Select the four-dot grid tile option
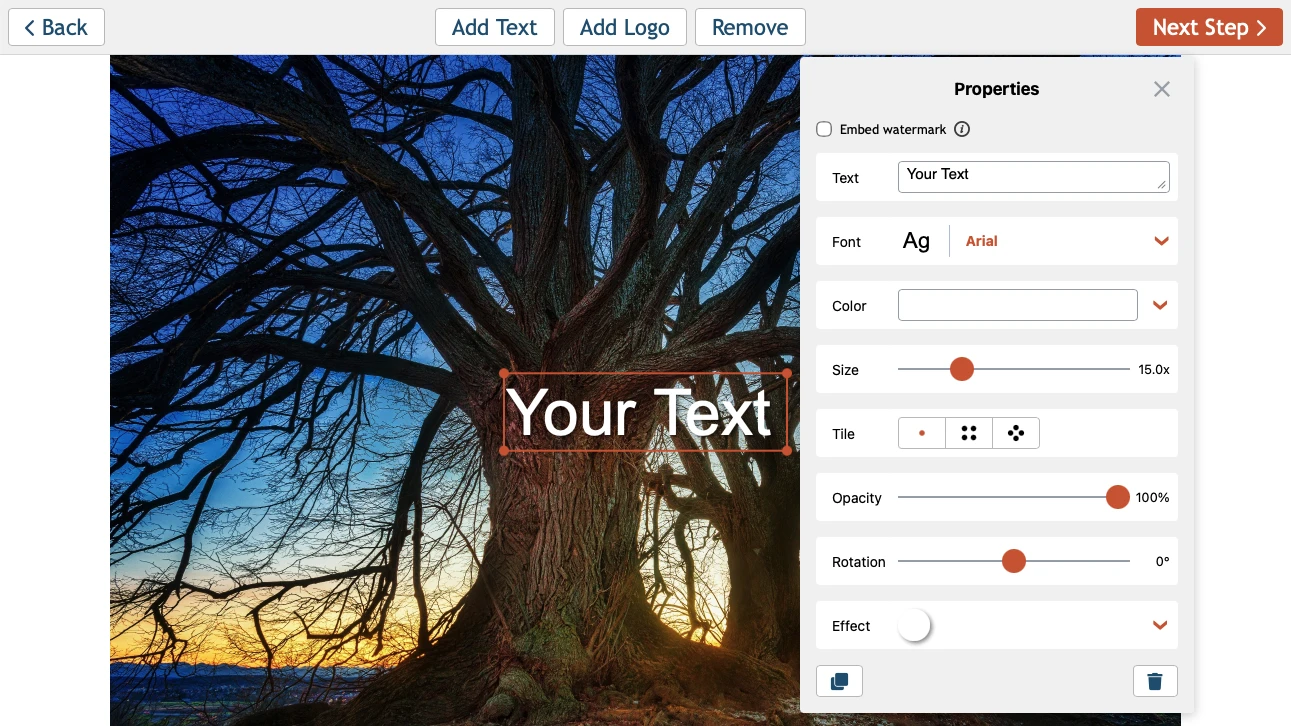Screen dimensions: 1291x726 (969, 433)
